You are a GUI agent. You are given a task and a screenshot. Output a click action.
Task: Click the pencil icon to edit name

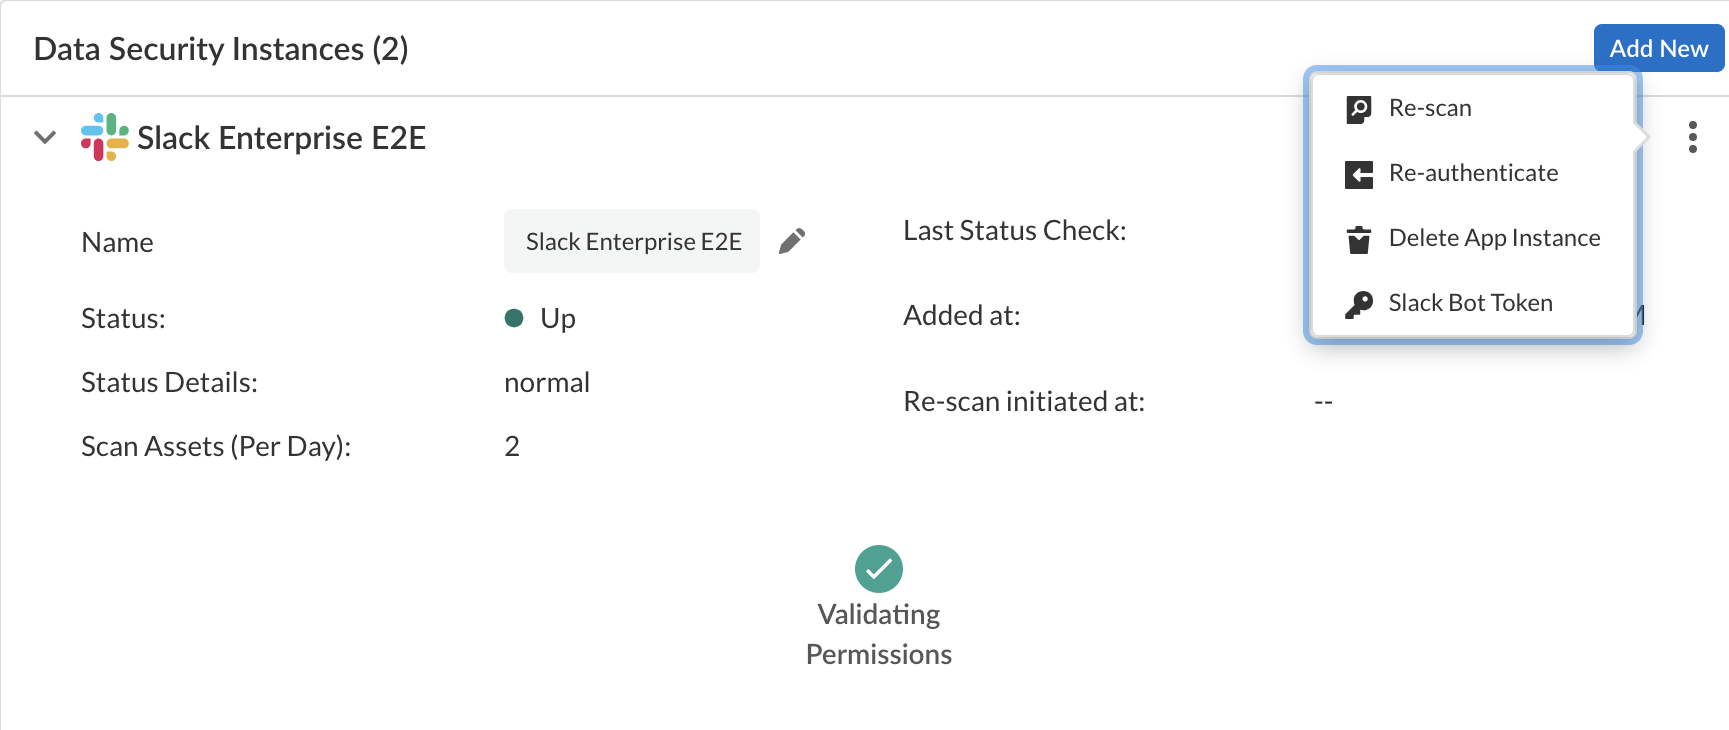click(x=792, y=241)
